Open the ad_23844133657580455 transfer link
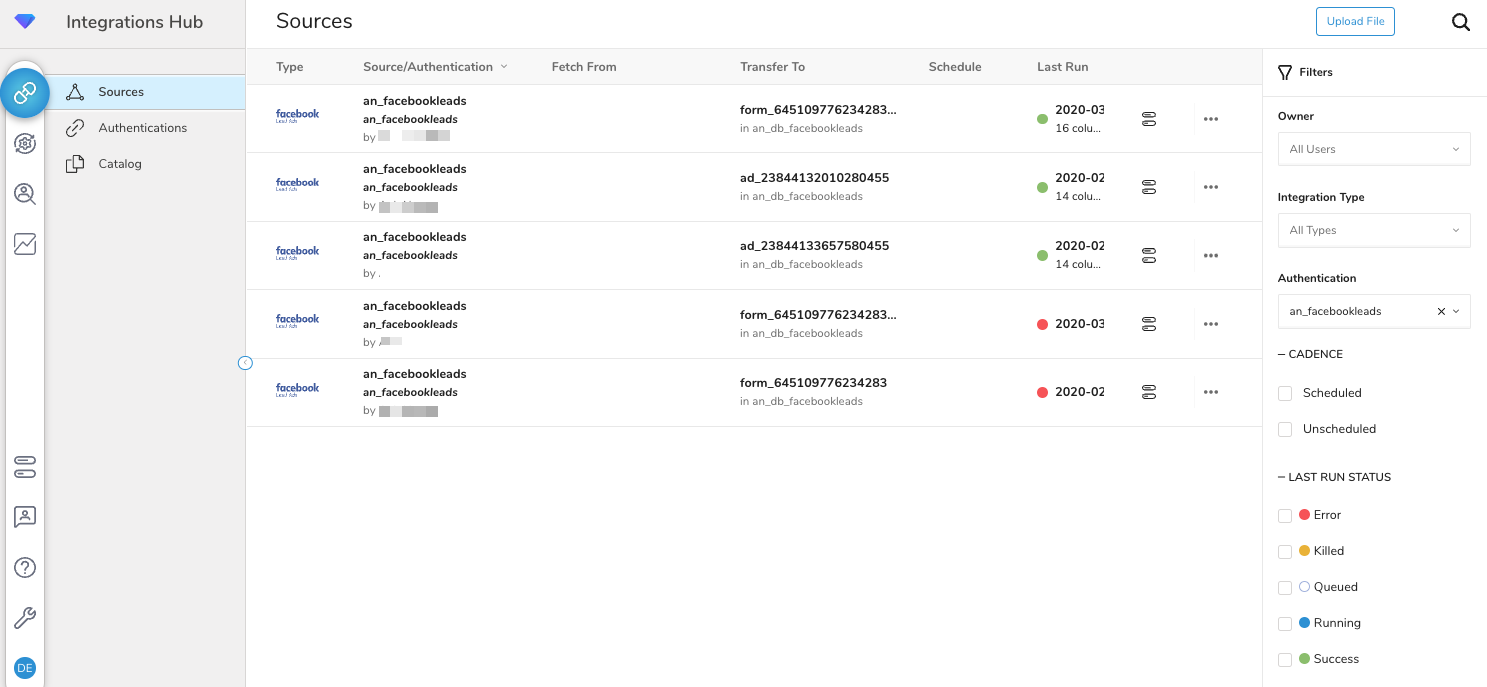The height and width of the screenshot is (687, 1487). (x=814, y=246)
